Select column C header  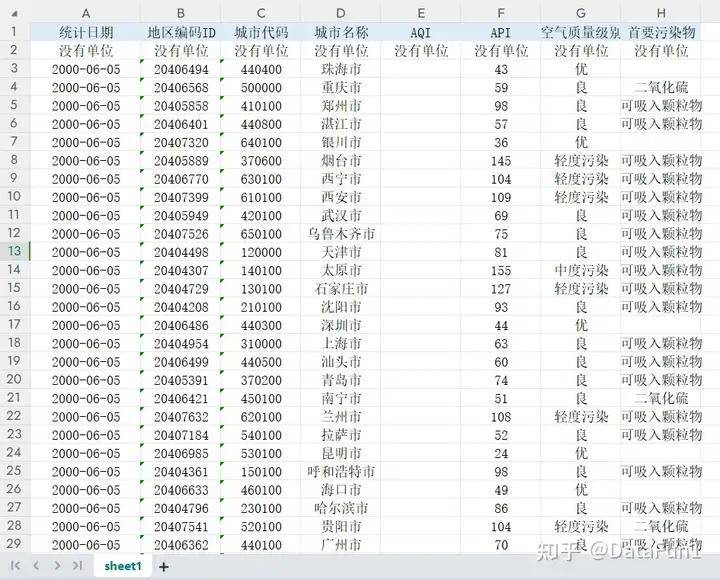click(261, 13)
